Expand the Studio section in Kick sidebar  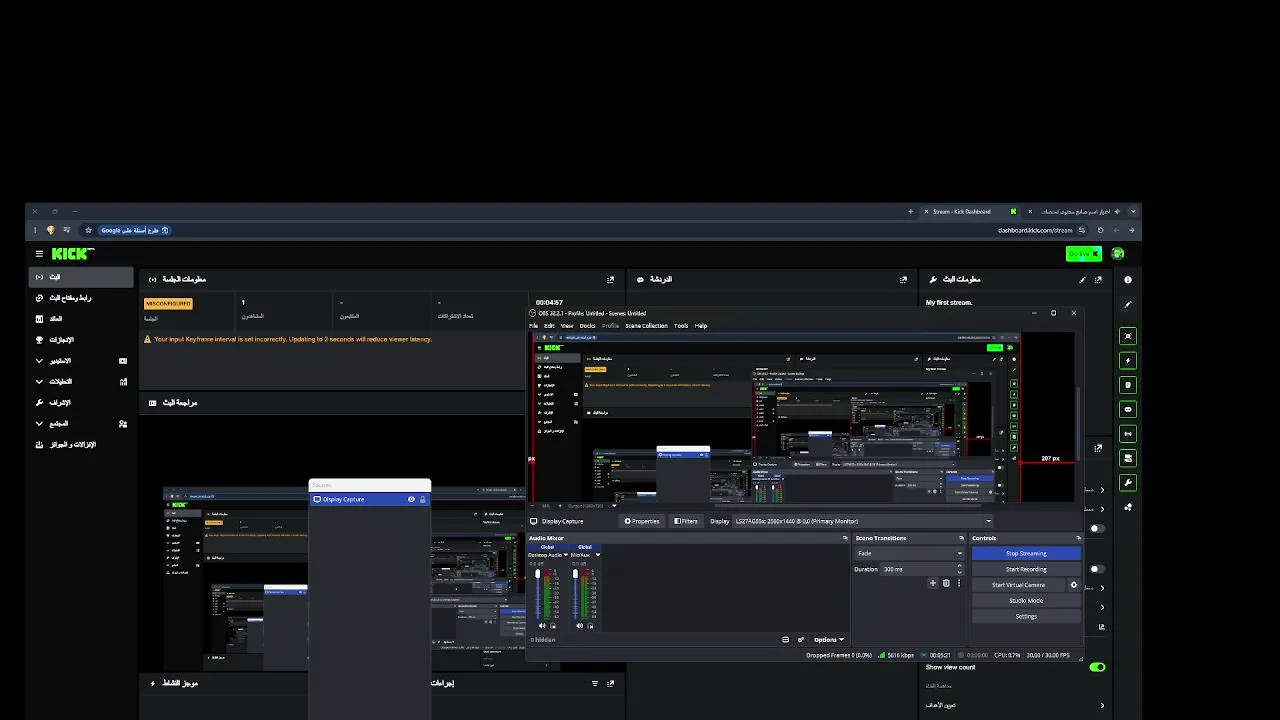[81, 361]
